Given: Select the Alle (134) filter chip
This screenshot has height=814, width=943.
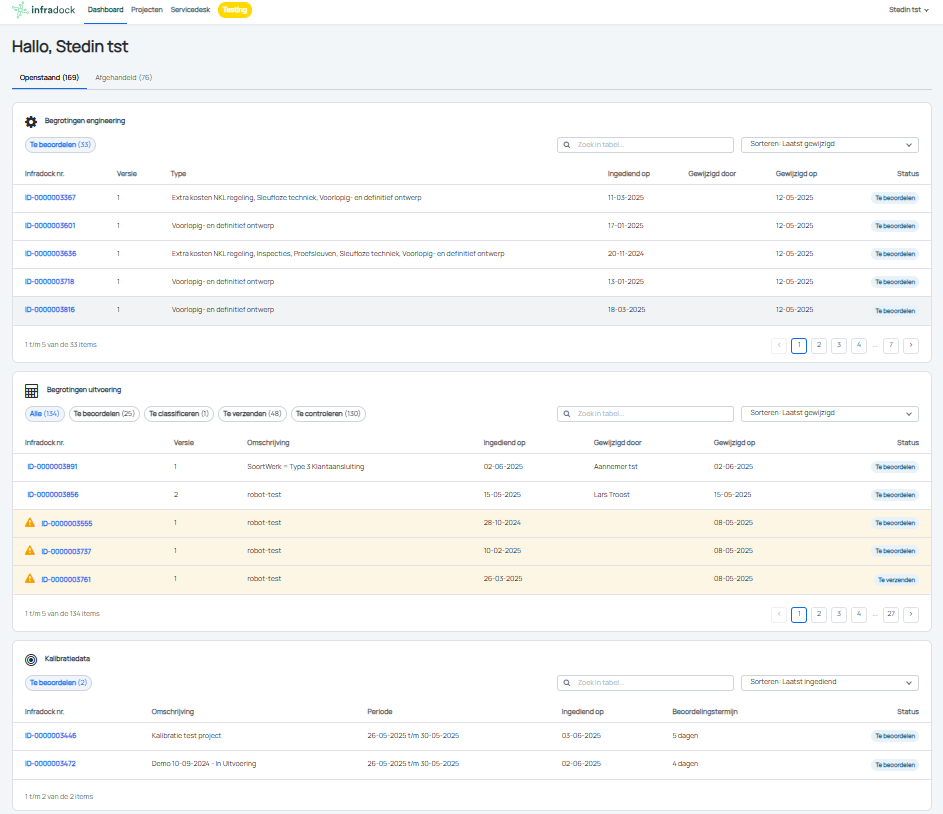Looking at the screenshot, I should click(x=45, y=414).
